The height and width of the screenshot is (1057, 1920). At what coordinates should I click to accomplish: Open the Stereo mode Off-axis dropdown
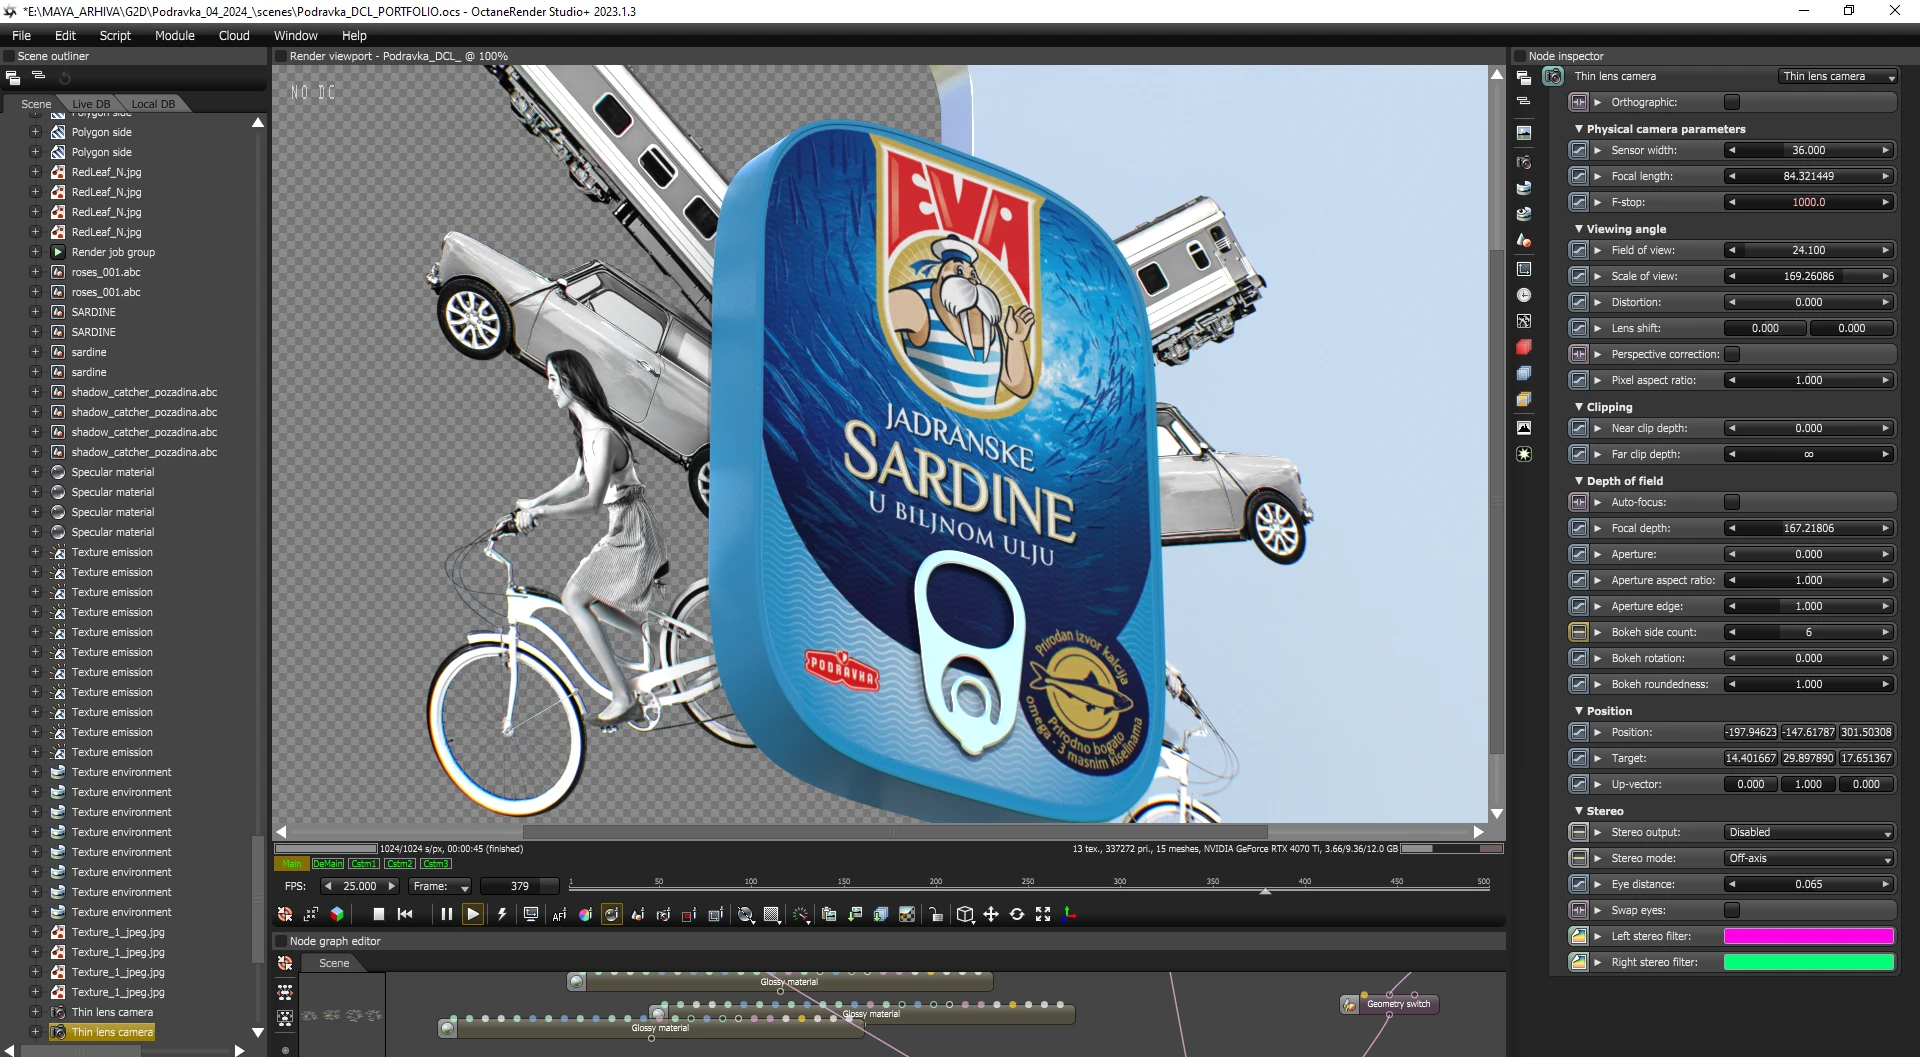pos(1809,858)
